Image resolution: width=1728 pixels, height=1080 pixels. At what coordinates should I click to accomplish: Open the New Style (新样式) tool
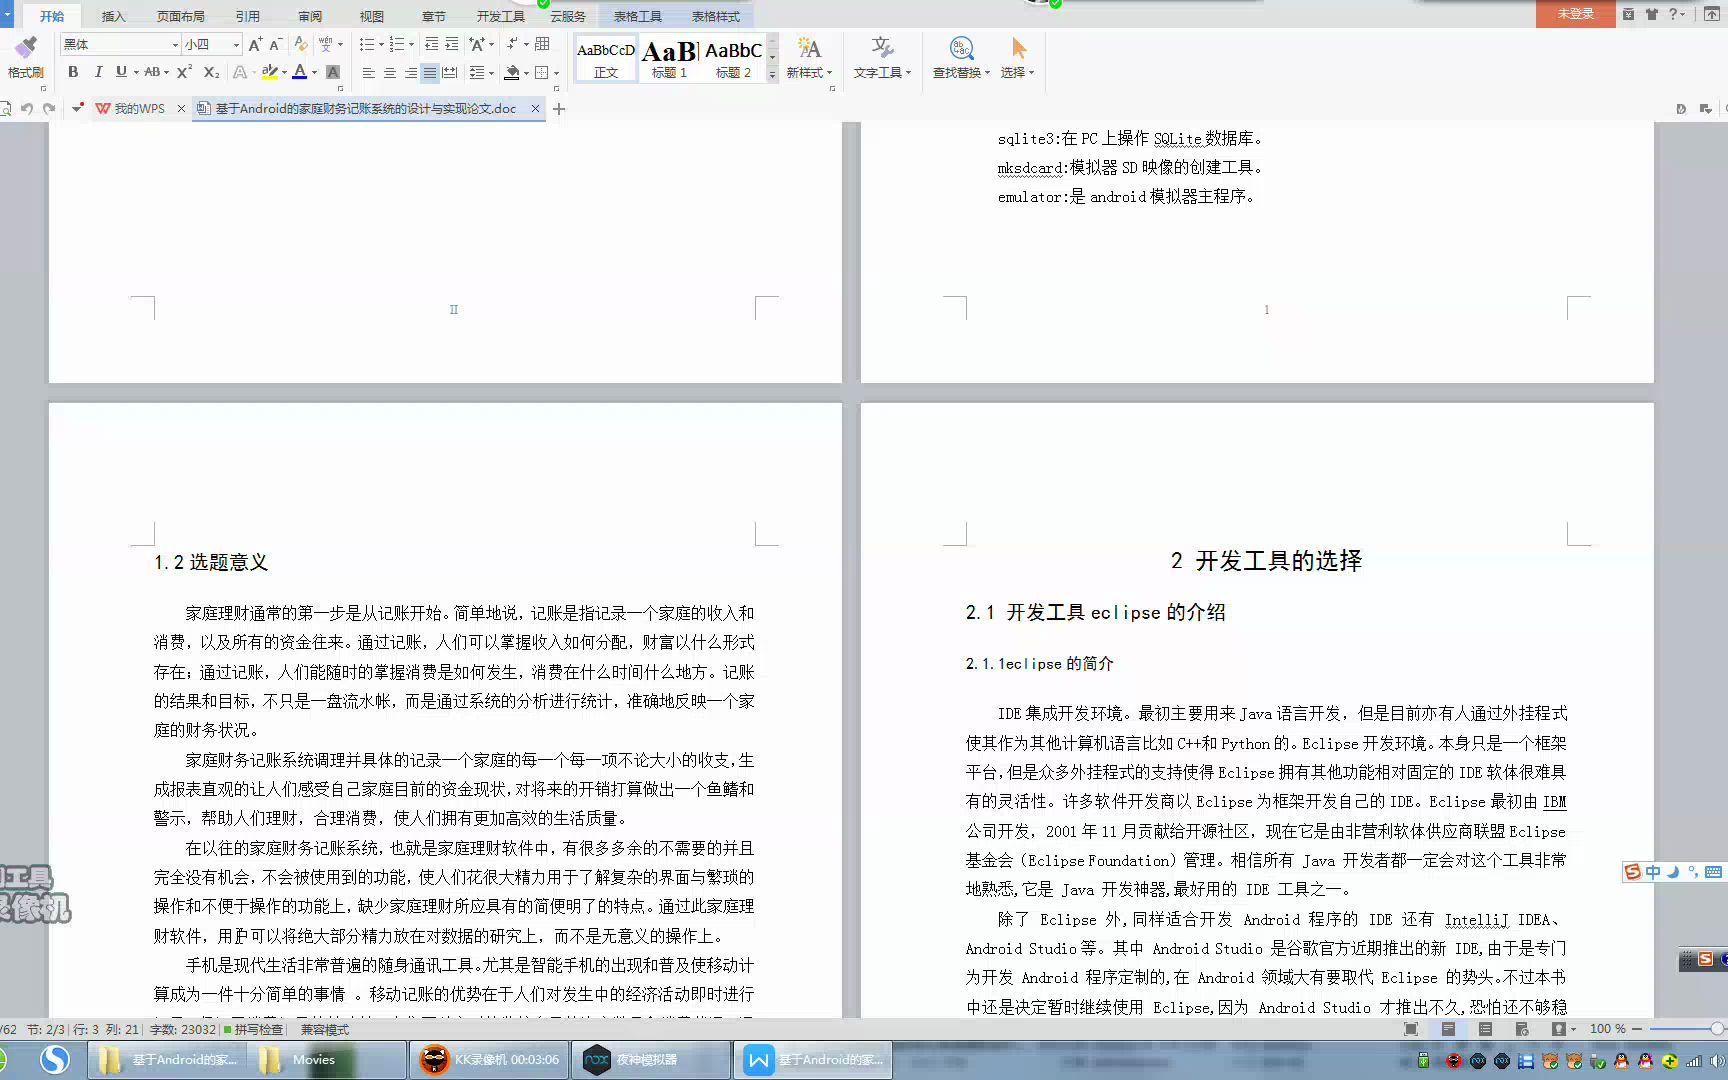808,57
